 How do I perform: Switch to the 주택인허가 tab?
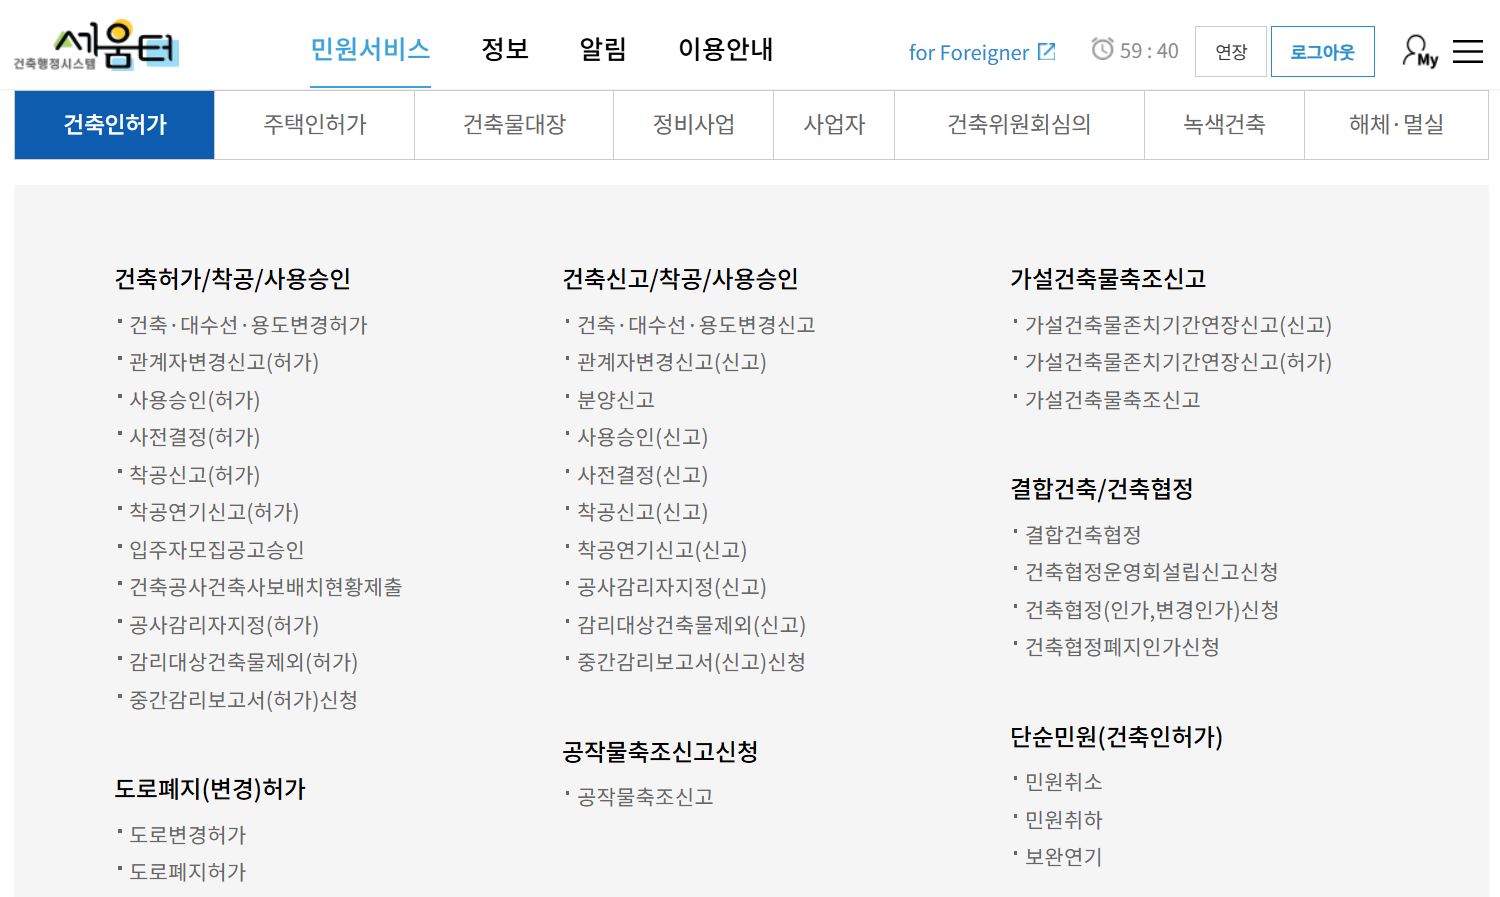[314, 124]
